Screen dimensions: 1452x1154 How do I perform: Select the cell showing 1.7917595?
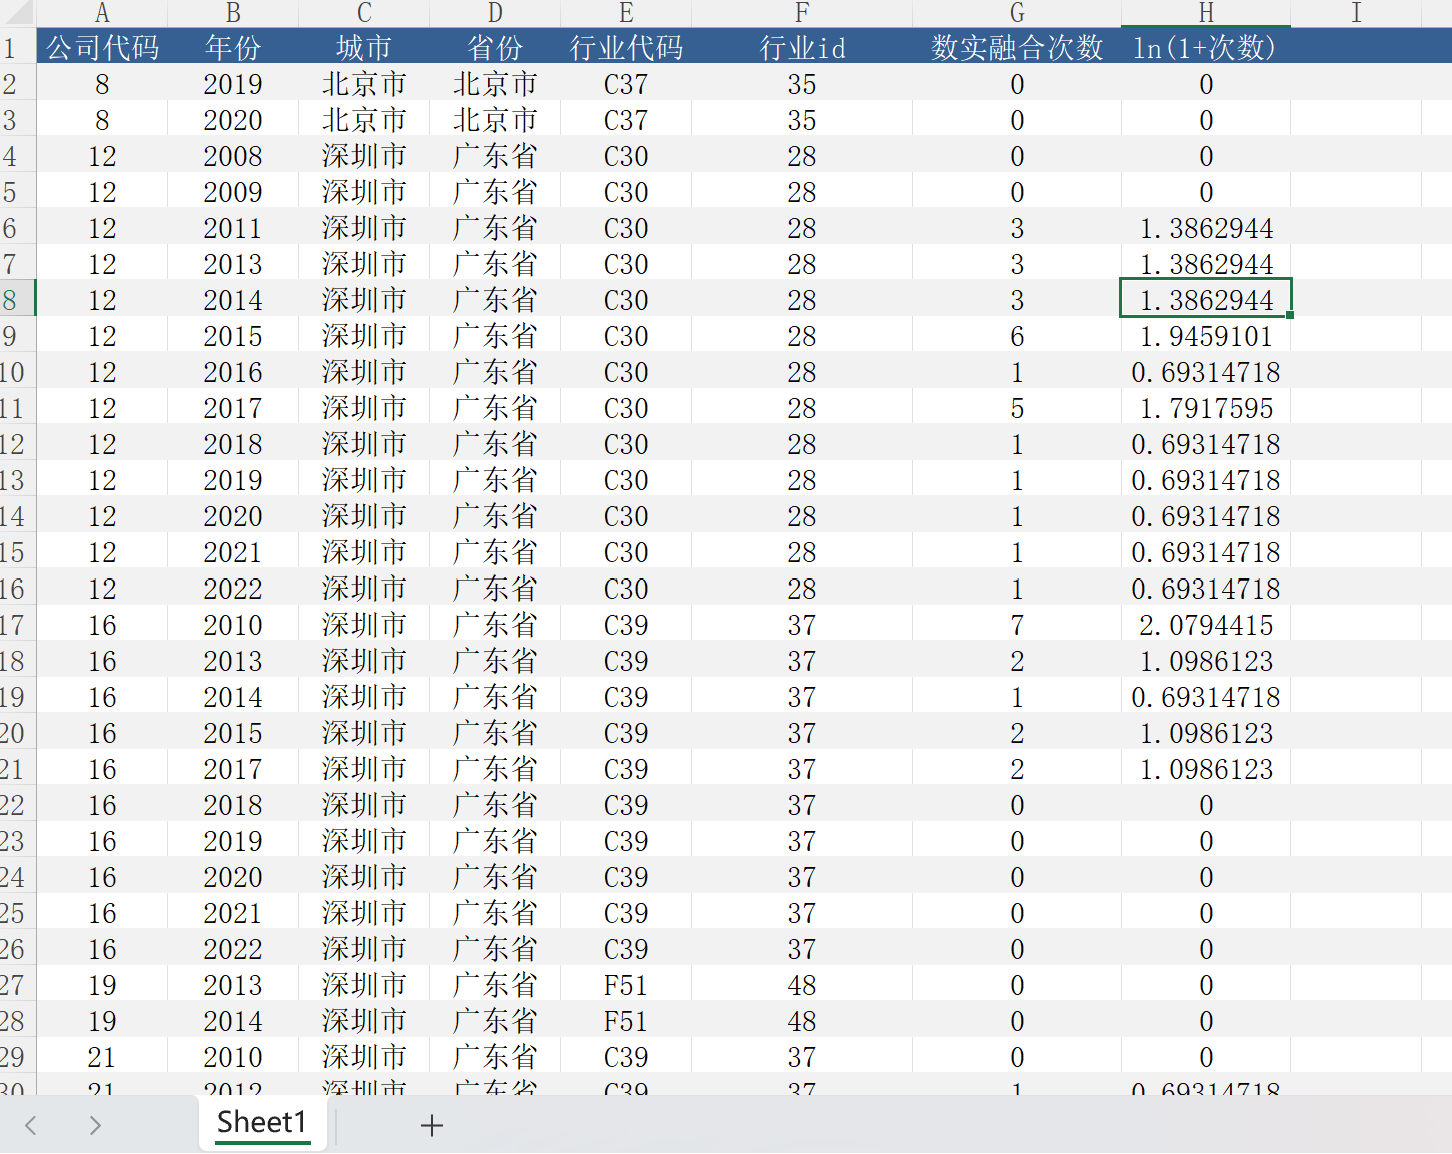tap(1206, 408)
